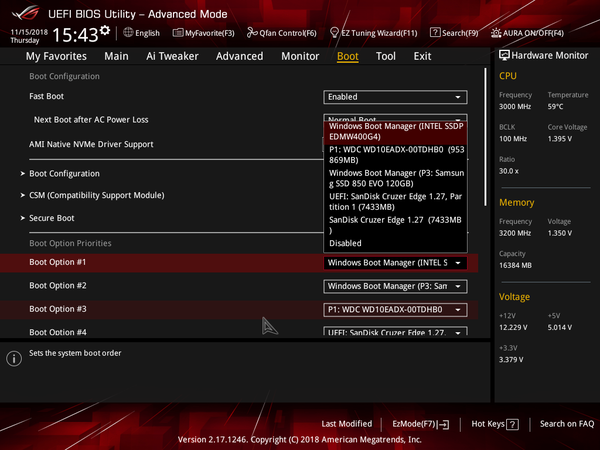The height and width of the screenshot is (450, 600).
Task: Open the Boot Option #2 dropdown
Action: click(395, 286)
